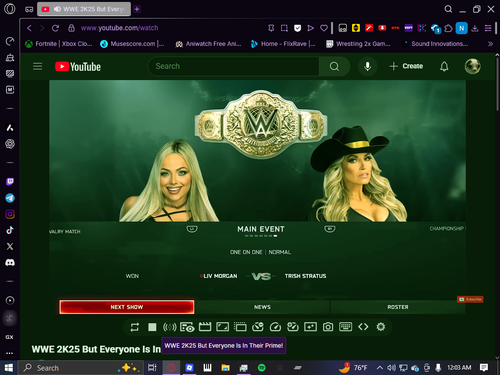
Task: Open the Aria AI sidebar icon
Action: click(x=10, y=128)
